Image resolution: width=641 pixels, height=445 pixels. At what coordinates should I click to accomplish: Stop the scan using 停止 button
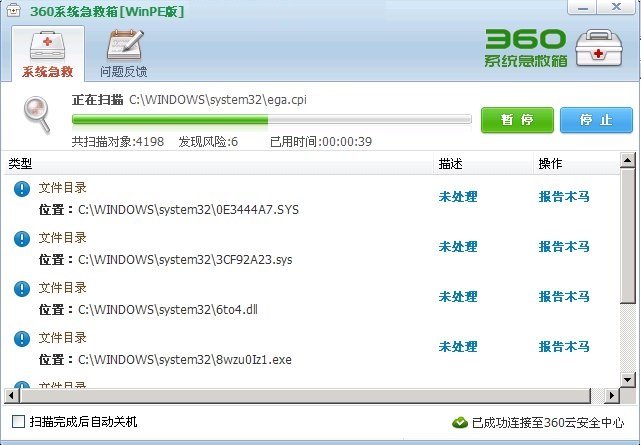tap(596, 120)
